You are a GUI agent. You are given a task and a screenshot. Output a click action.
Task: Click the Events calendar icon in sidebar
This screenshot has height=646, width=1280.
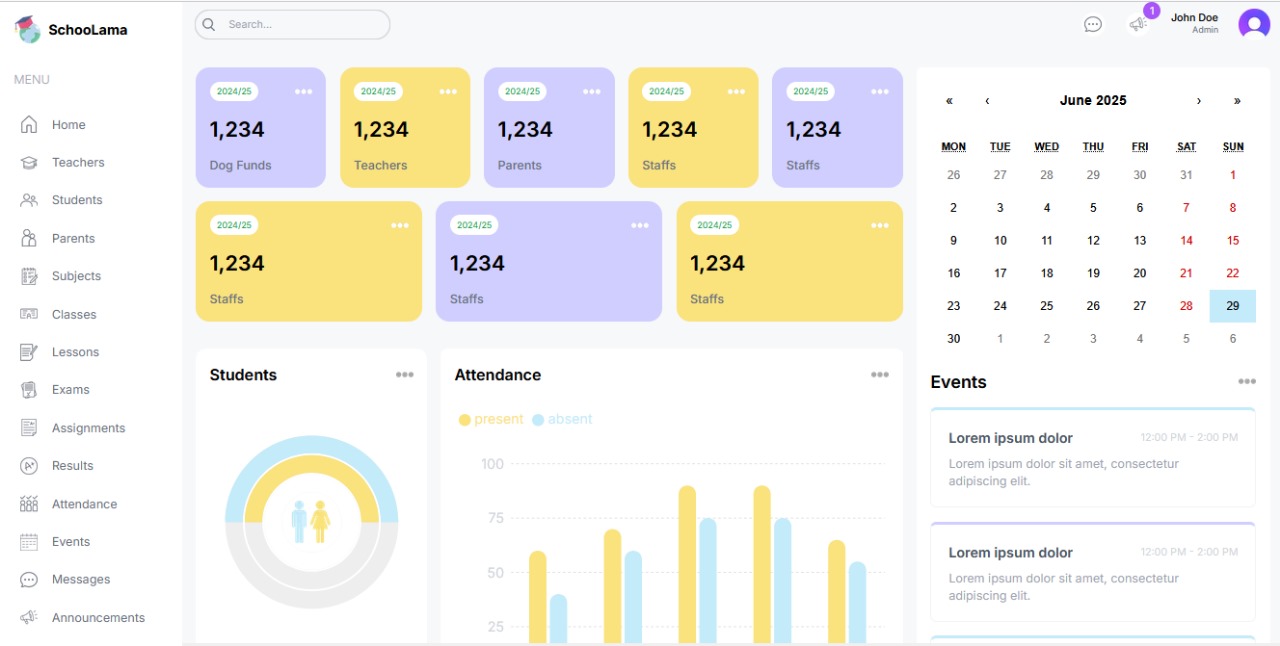pyautogui.click(x=29, y=542)
